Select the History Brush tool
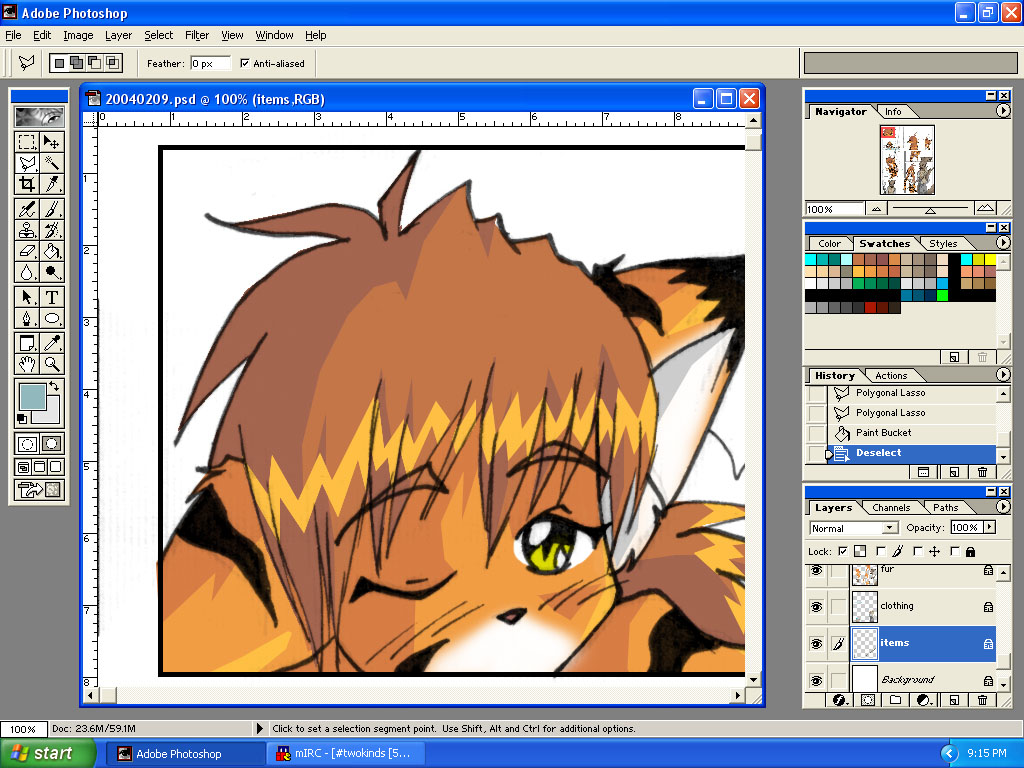Image resolution: width=1024 pixels, height=768 pixels. click(52, 230)
